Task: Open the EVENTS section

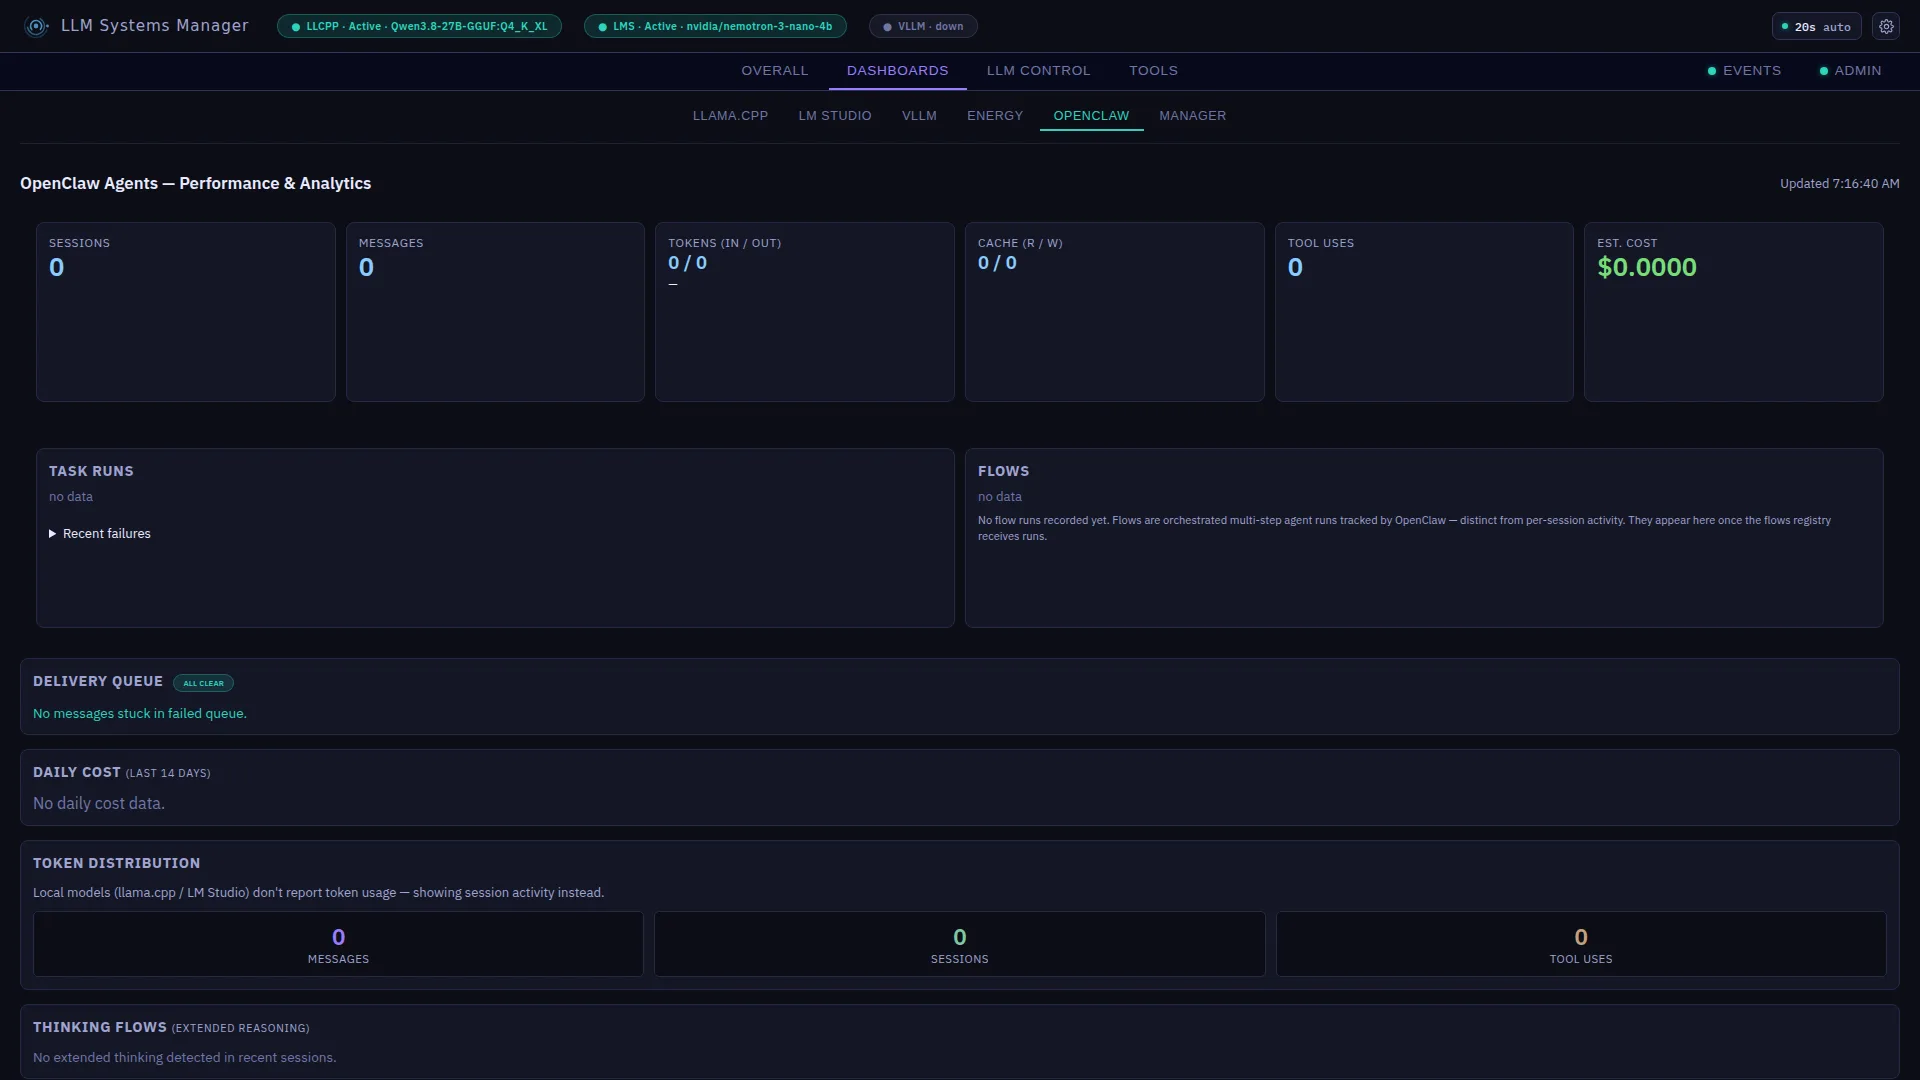Action: [1744, 71]
